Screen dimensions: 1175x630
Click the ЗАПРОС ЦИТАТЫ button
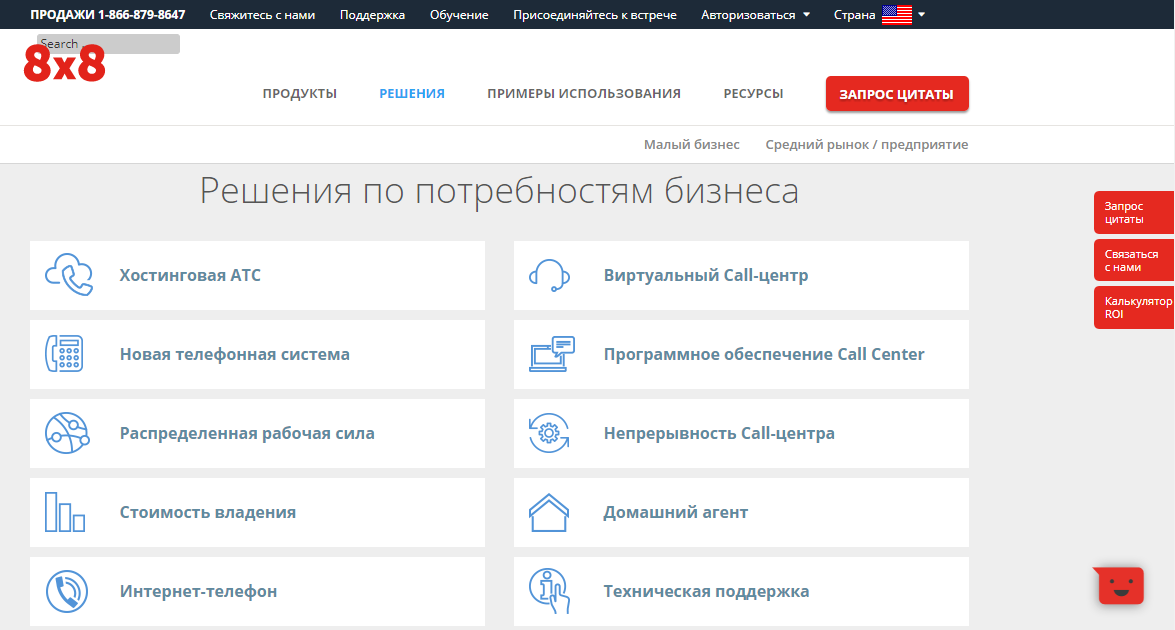coord(896,93)
